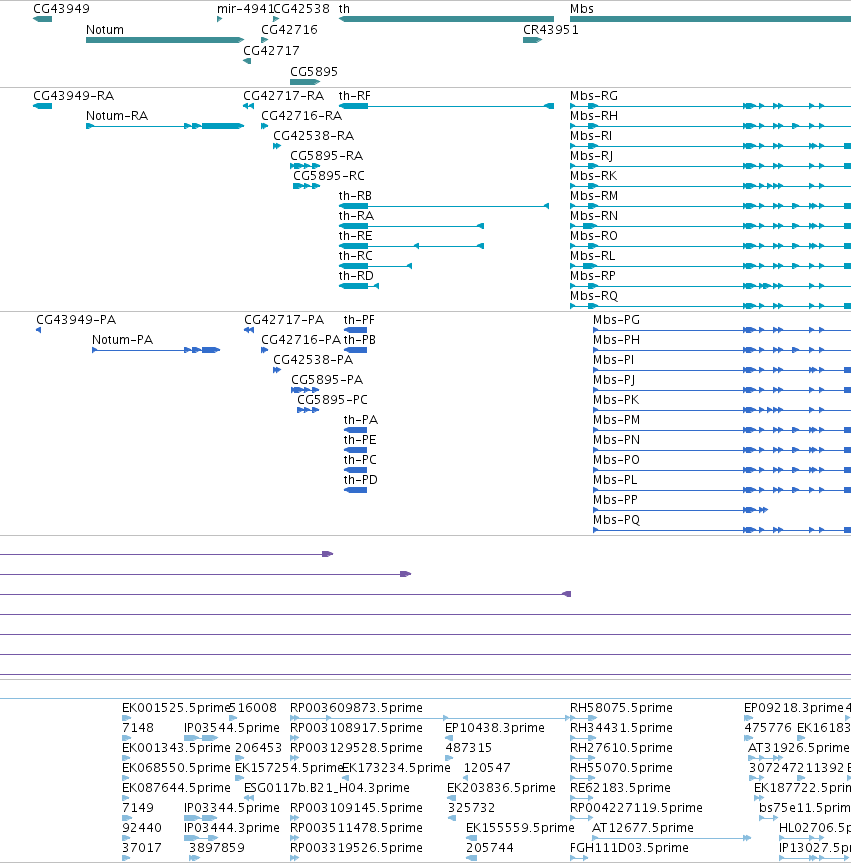Click the RP003319526.5prime EST label
Screen dimensions: 851x863
click(356, 848)
